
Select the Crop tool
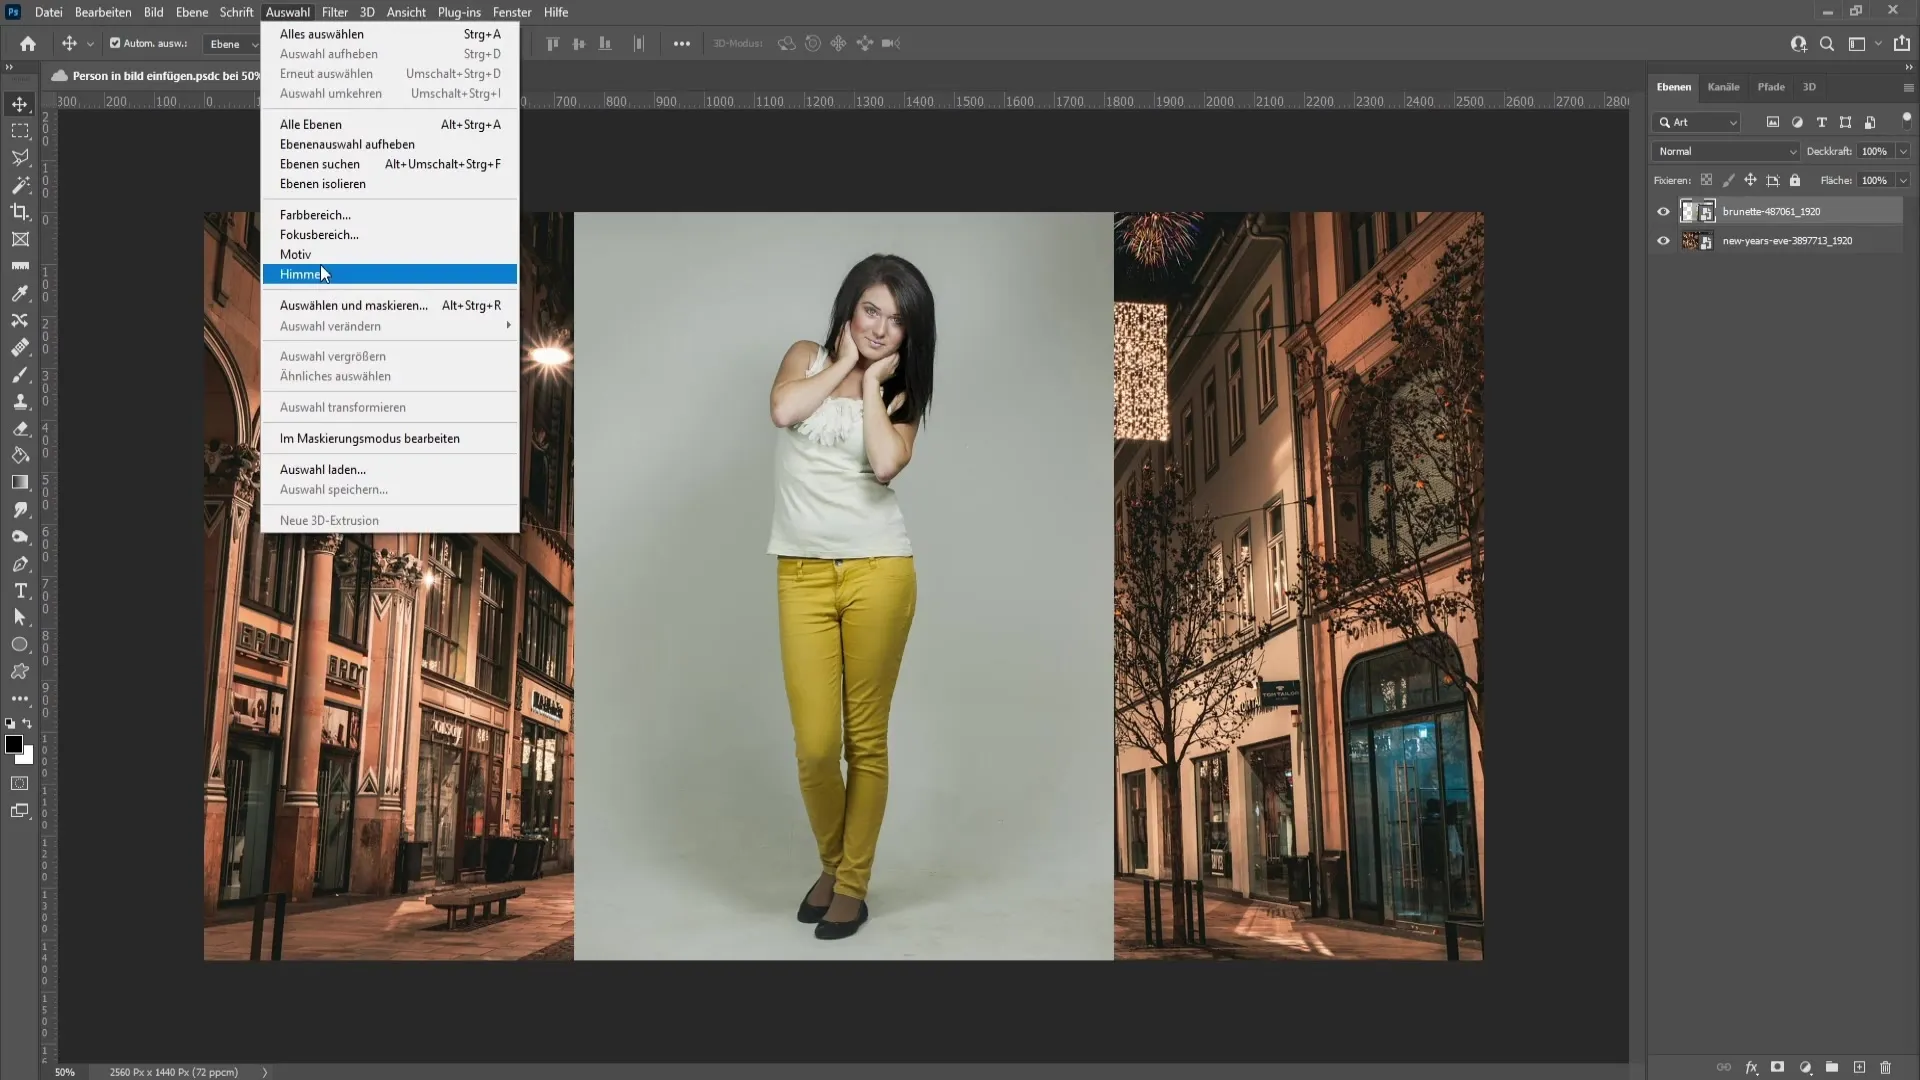[20, 210]
